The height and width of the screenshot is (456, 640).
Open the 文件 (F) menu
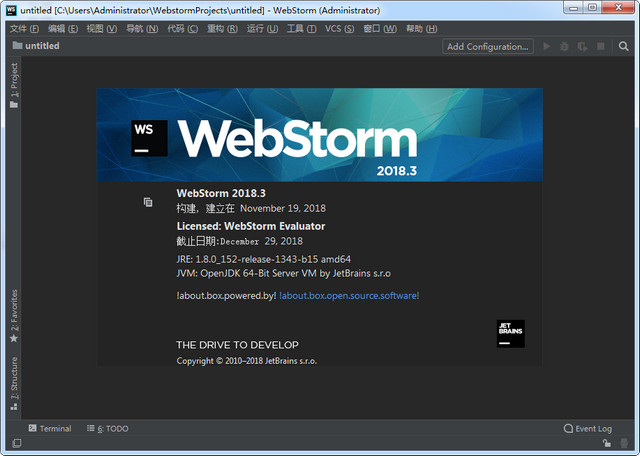pos(24,29)
